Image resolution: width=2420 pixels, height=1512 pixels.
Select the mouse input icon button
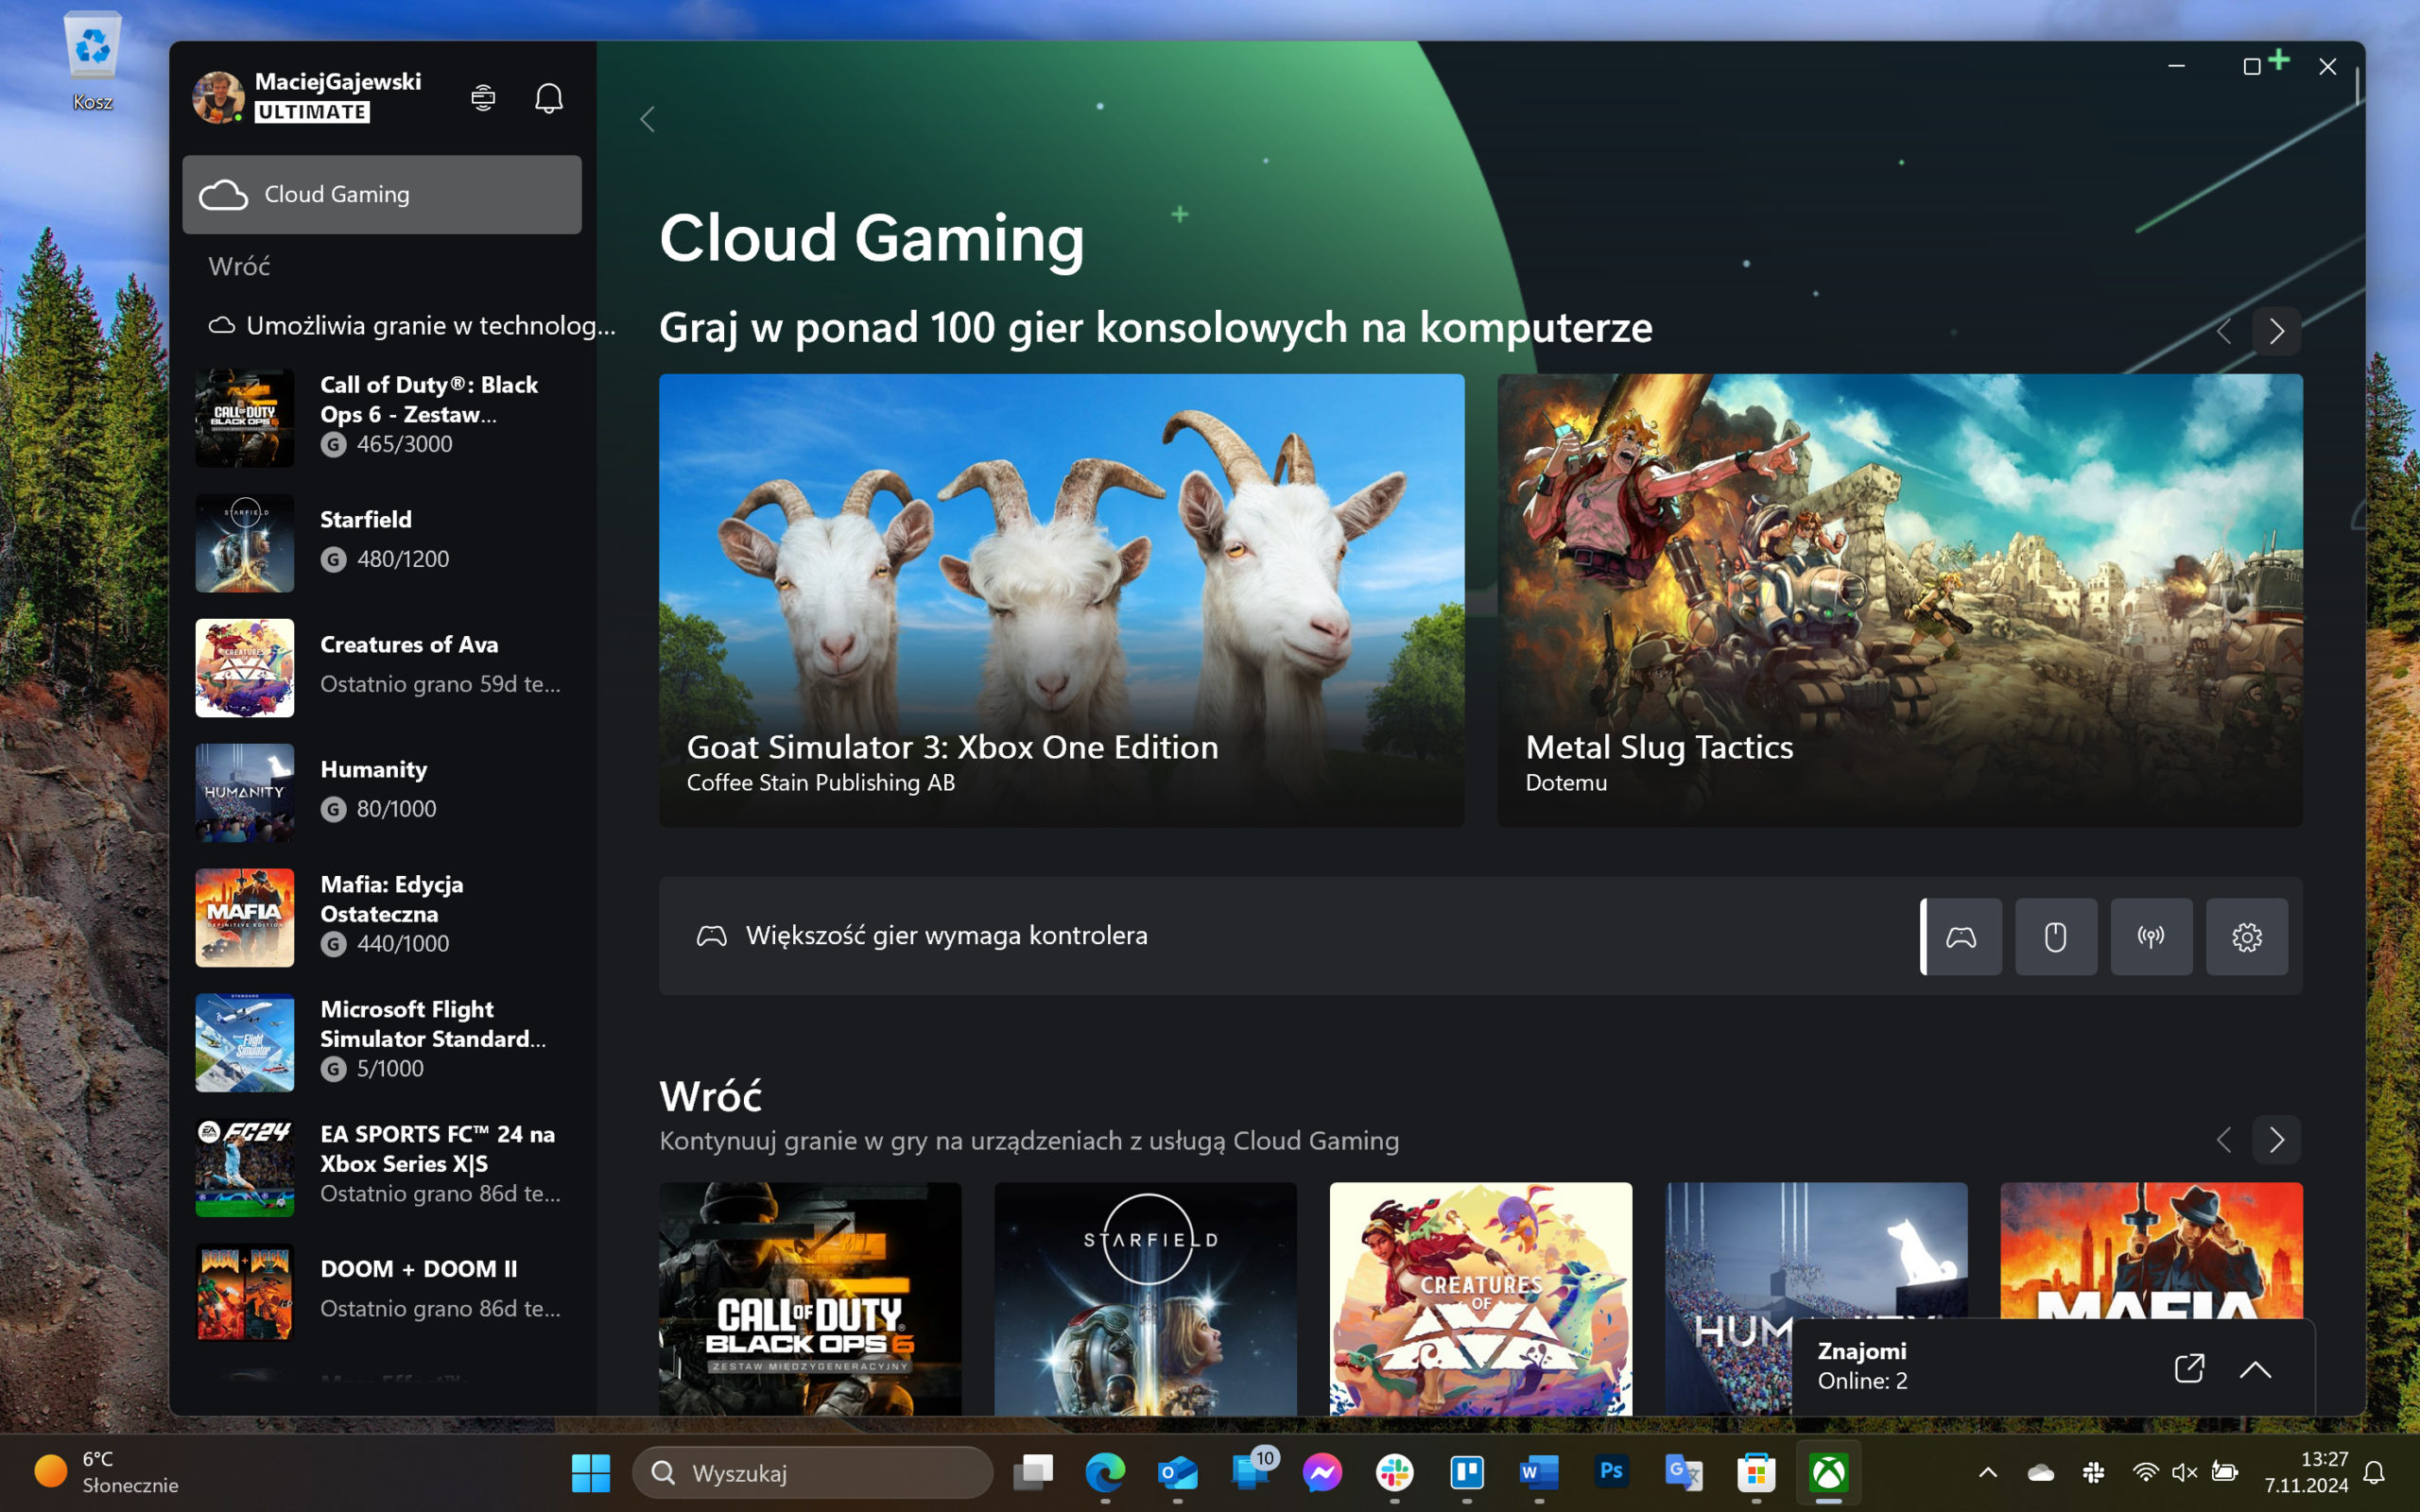coord(2056,936)
